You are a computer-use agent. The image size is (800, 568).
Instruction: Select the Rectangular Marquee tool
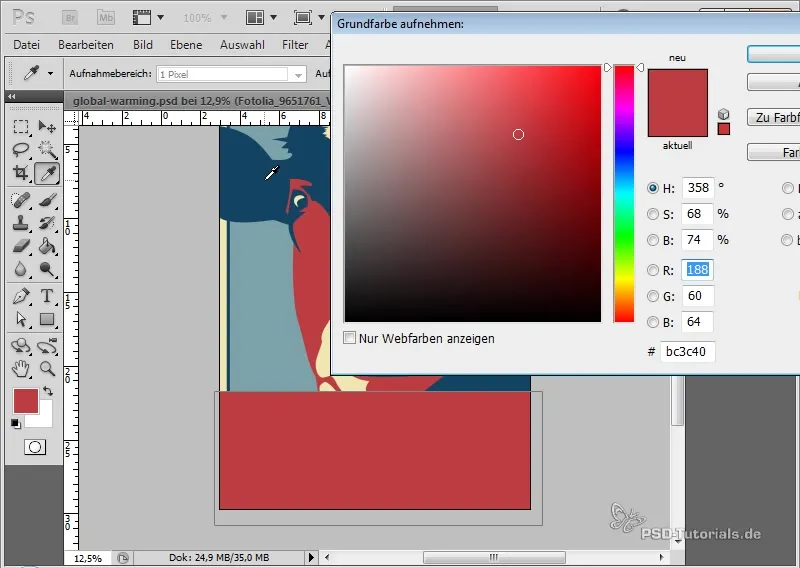click(x=21, y=127)
